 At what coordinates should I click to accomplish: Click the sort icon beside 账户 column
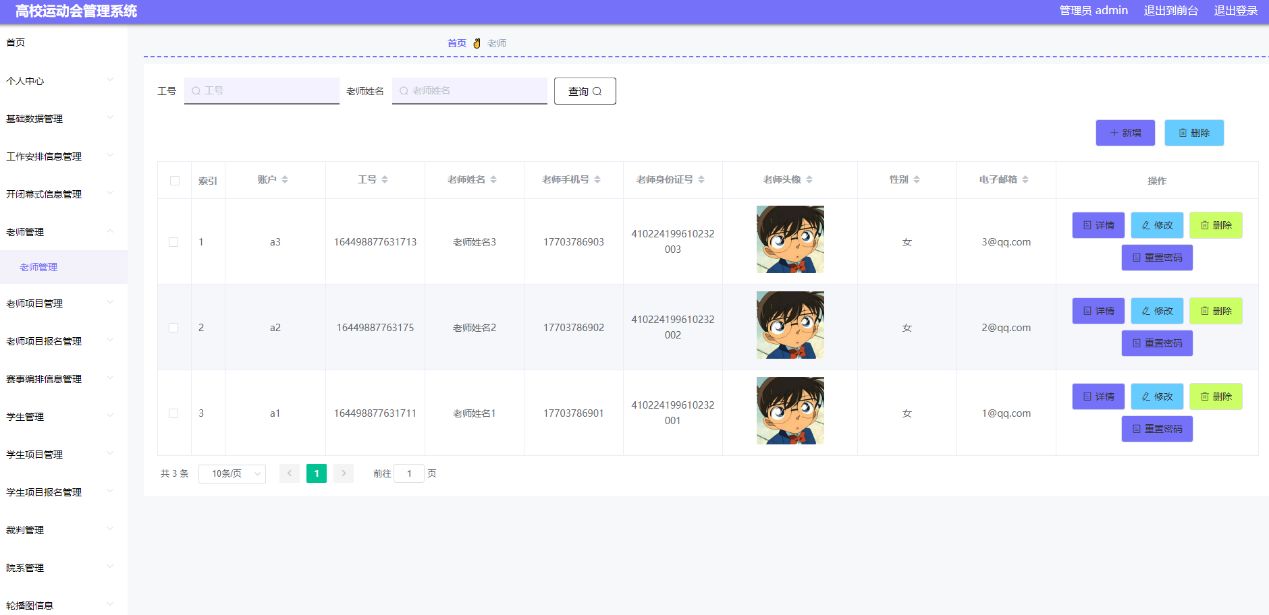(285, 180)
